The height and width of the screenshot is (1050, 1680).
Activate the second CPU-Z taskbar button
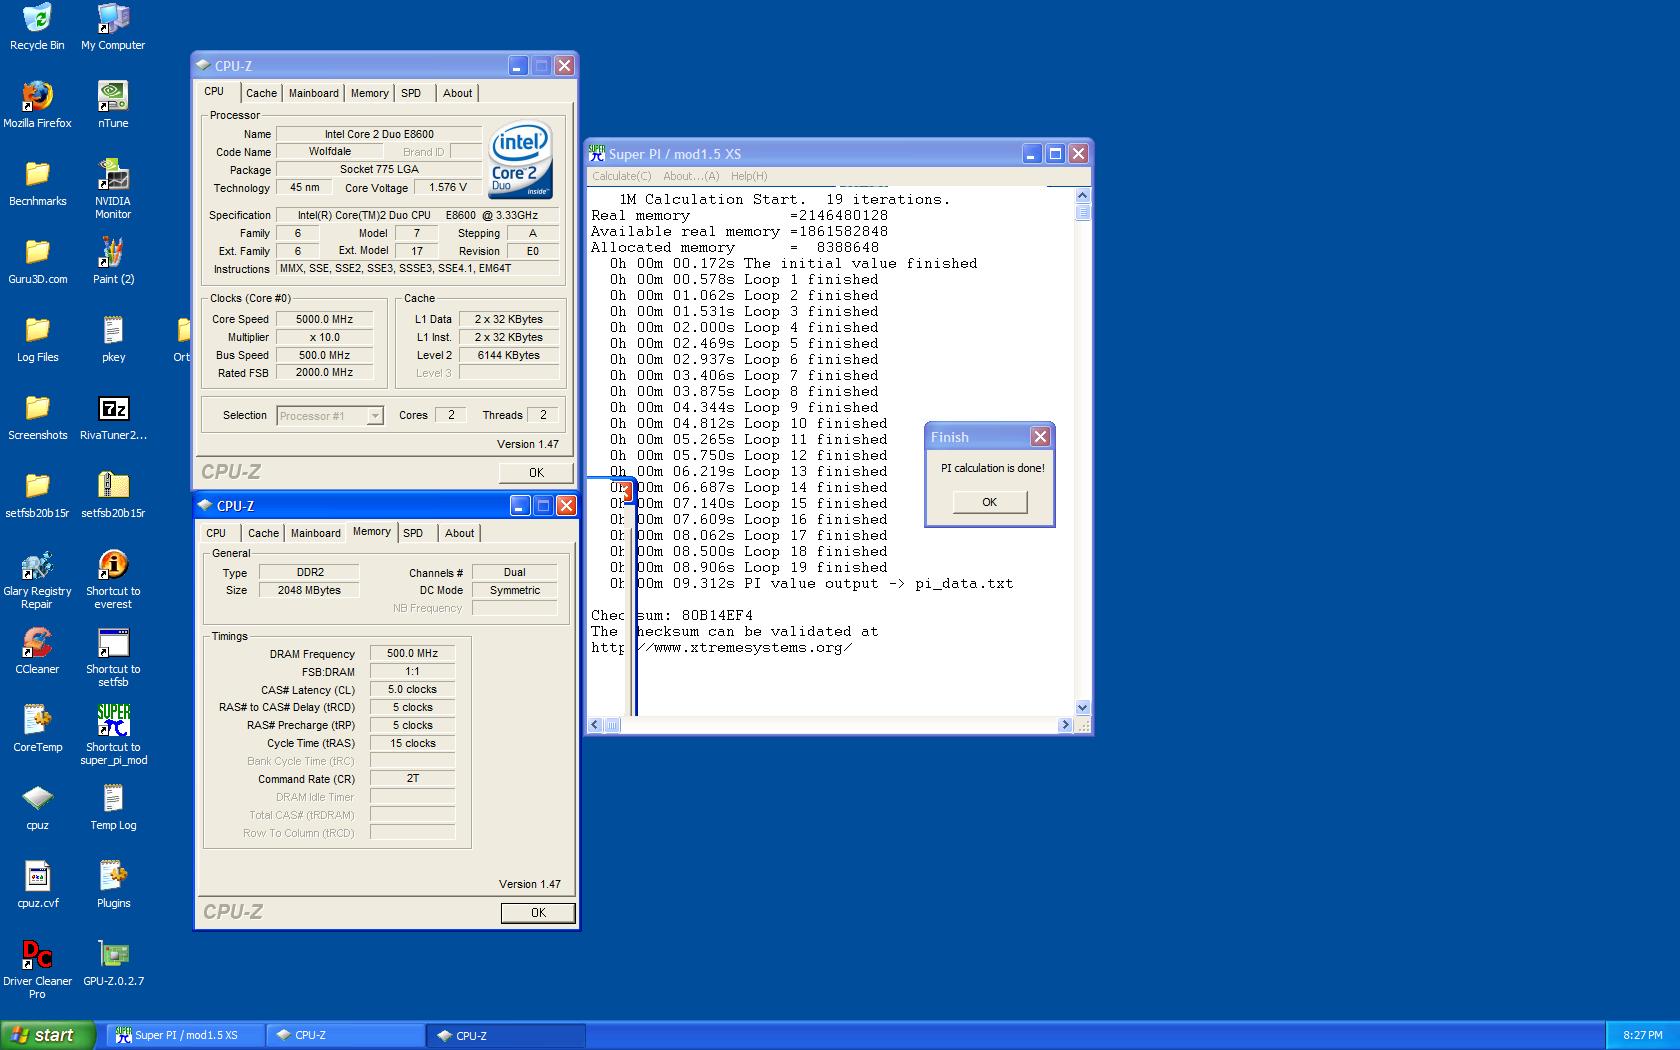pos(506,1035)
